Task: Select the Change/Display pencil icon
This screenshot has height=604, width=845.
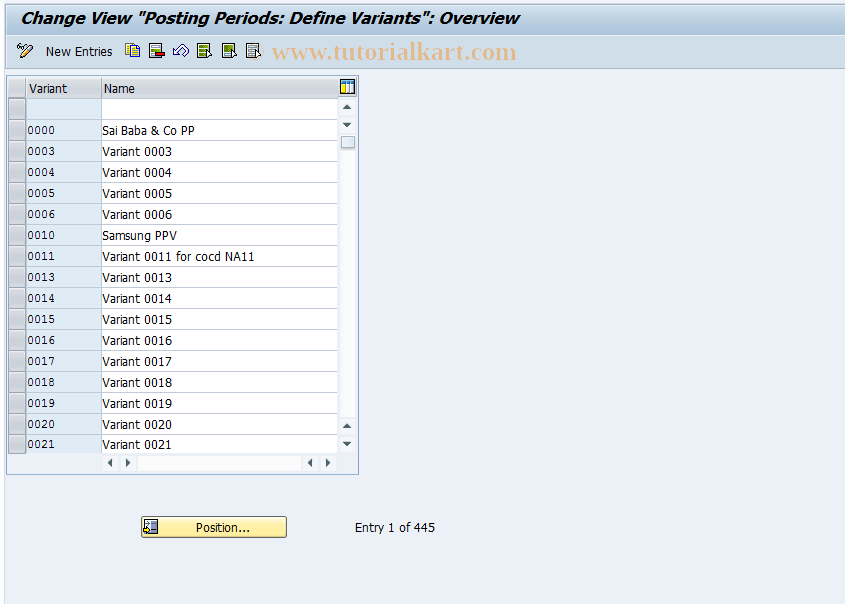Action: (24, 50)
